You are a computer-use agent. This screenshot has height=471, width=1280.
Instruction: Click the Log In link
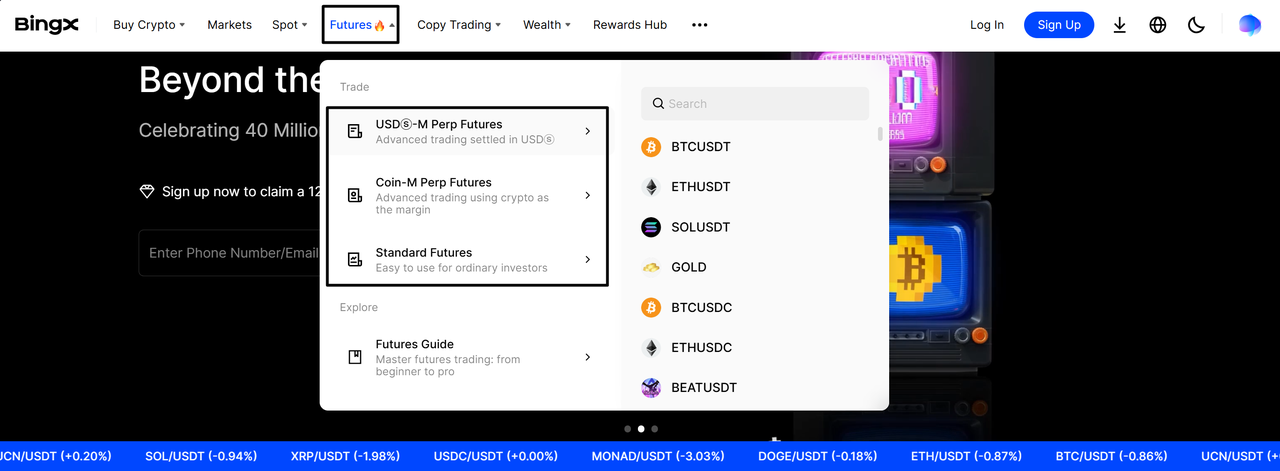(x=986, y=25)
